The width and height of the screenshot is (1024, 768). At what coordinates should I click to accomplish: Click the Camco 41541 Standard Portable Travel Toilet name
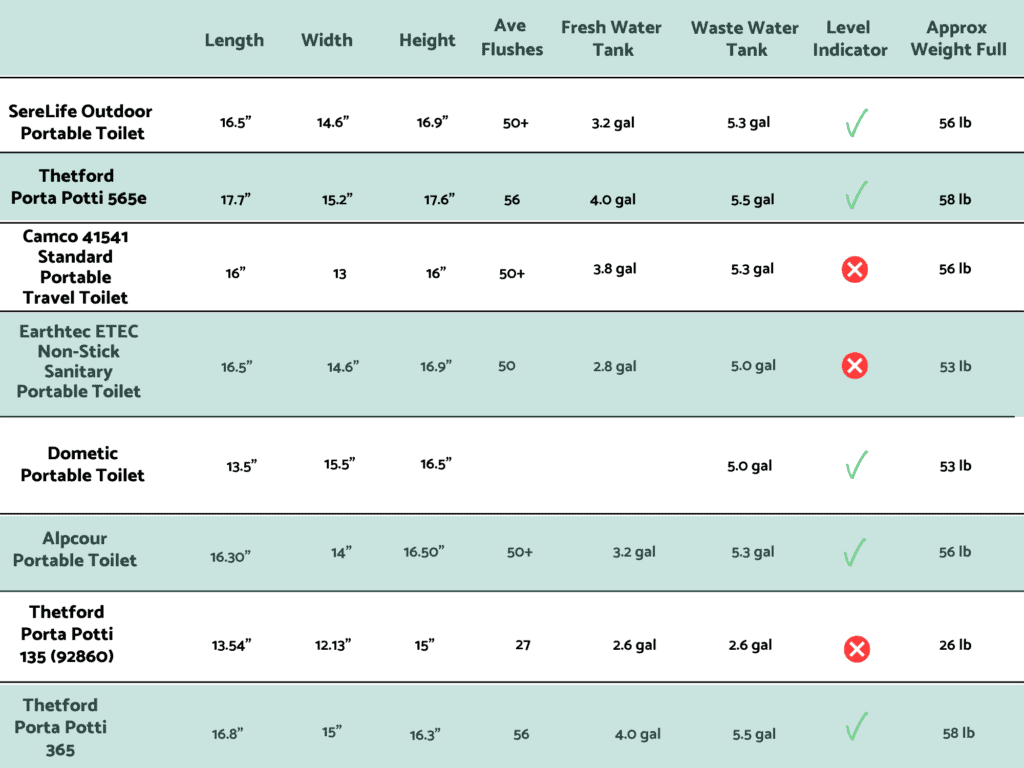(76, 267)
